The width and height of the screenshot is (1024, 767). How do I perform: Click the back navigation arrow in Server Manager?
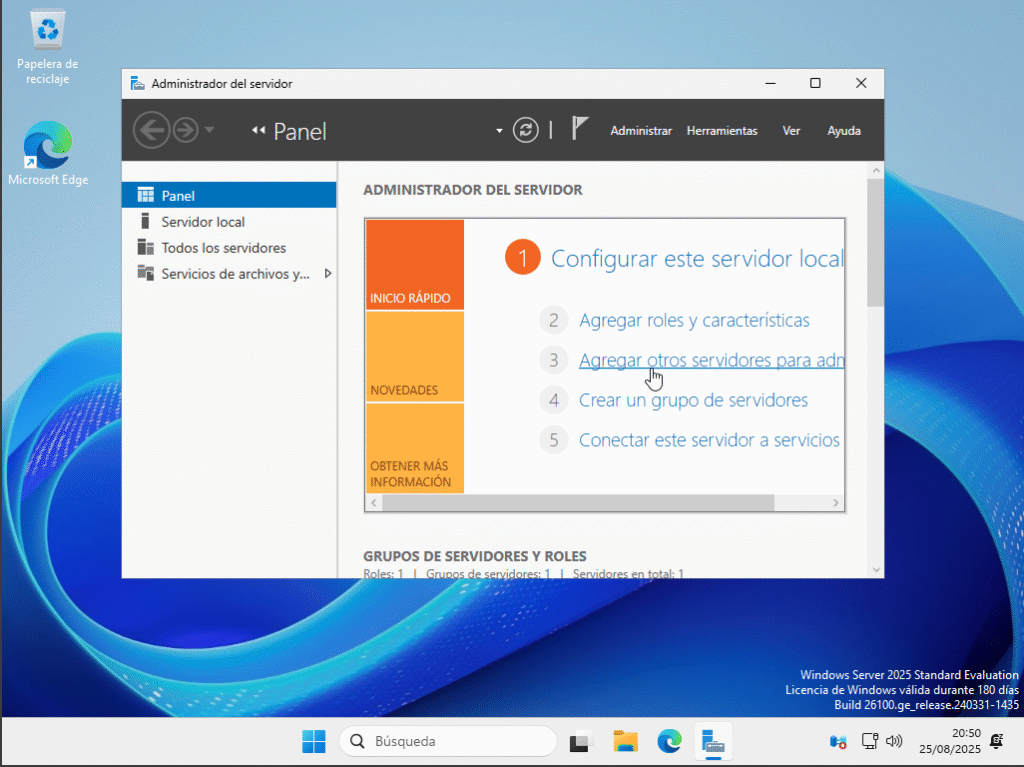[152, 130]
